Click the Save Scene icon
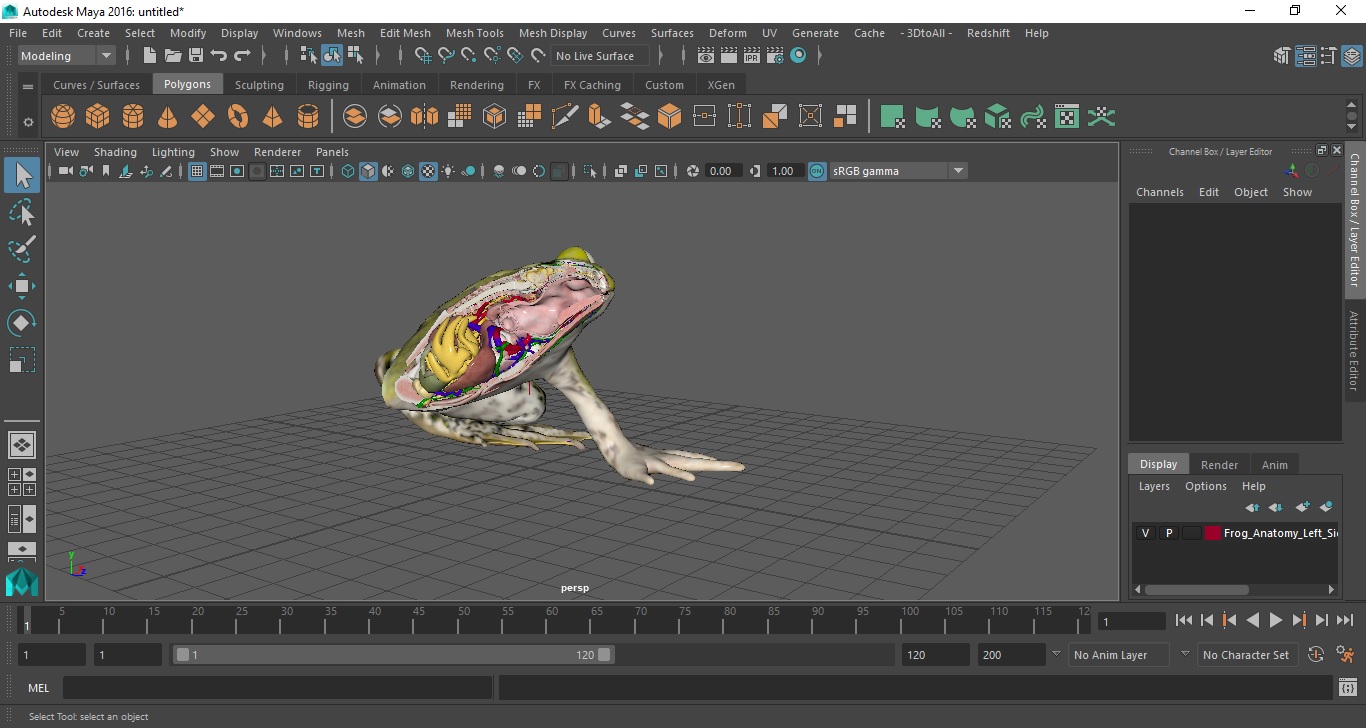Viewport: 1366px width, 728px height. (196, 56)
